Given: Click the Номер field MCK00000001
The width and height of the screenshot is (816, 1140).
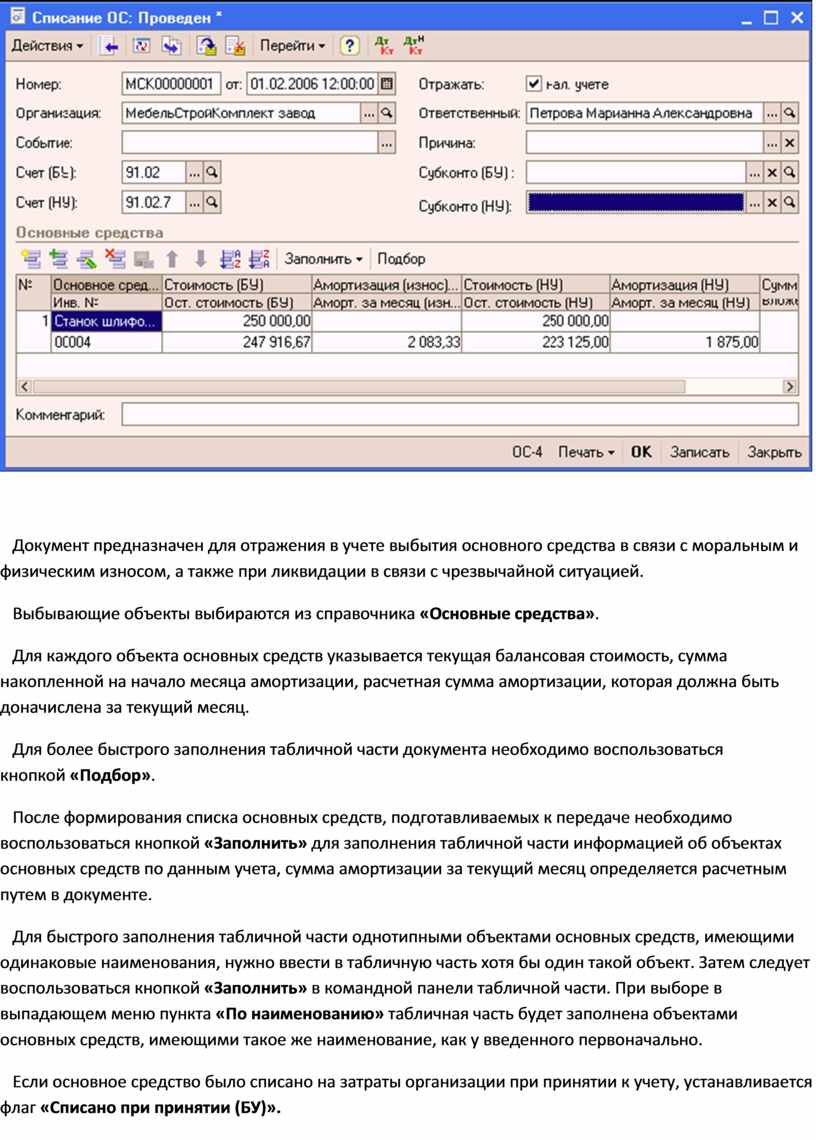Looking at the screenshot, I should click(x=171, y=84).
